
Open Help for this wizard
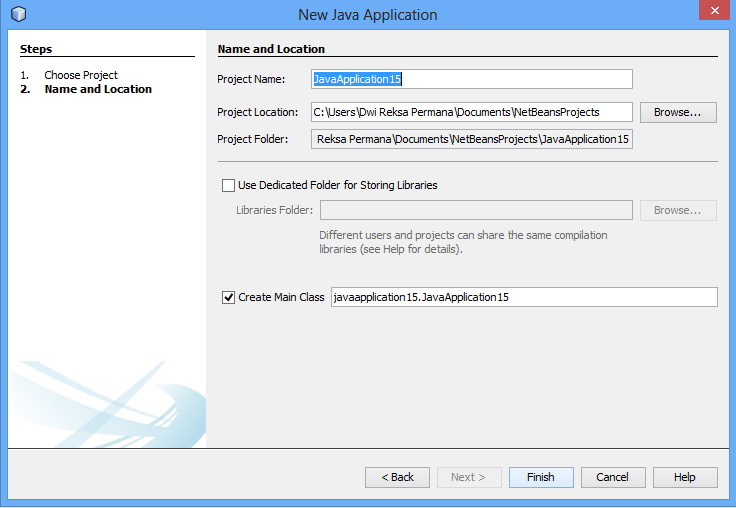coord(685,477)
